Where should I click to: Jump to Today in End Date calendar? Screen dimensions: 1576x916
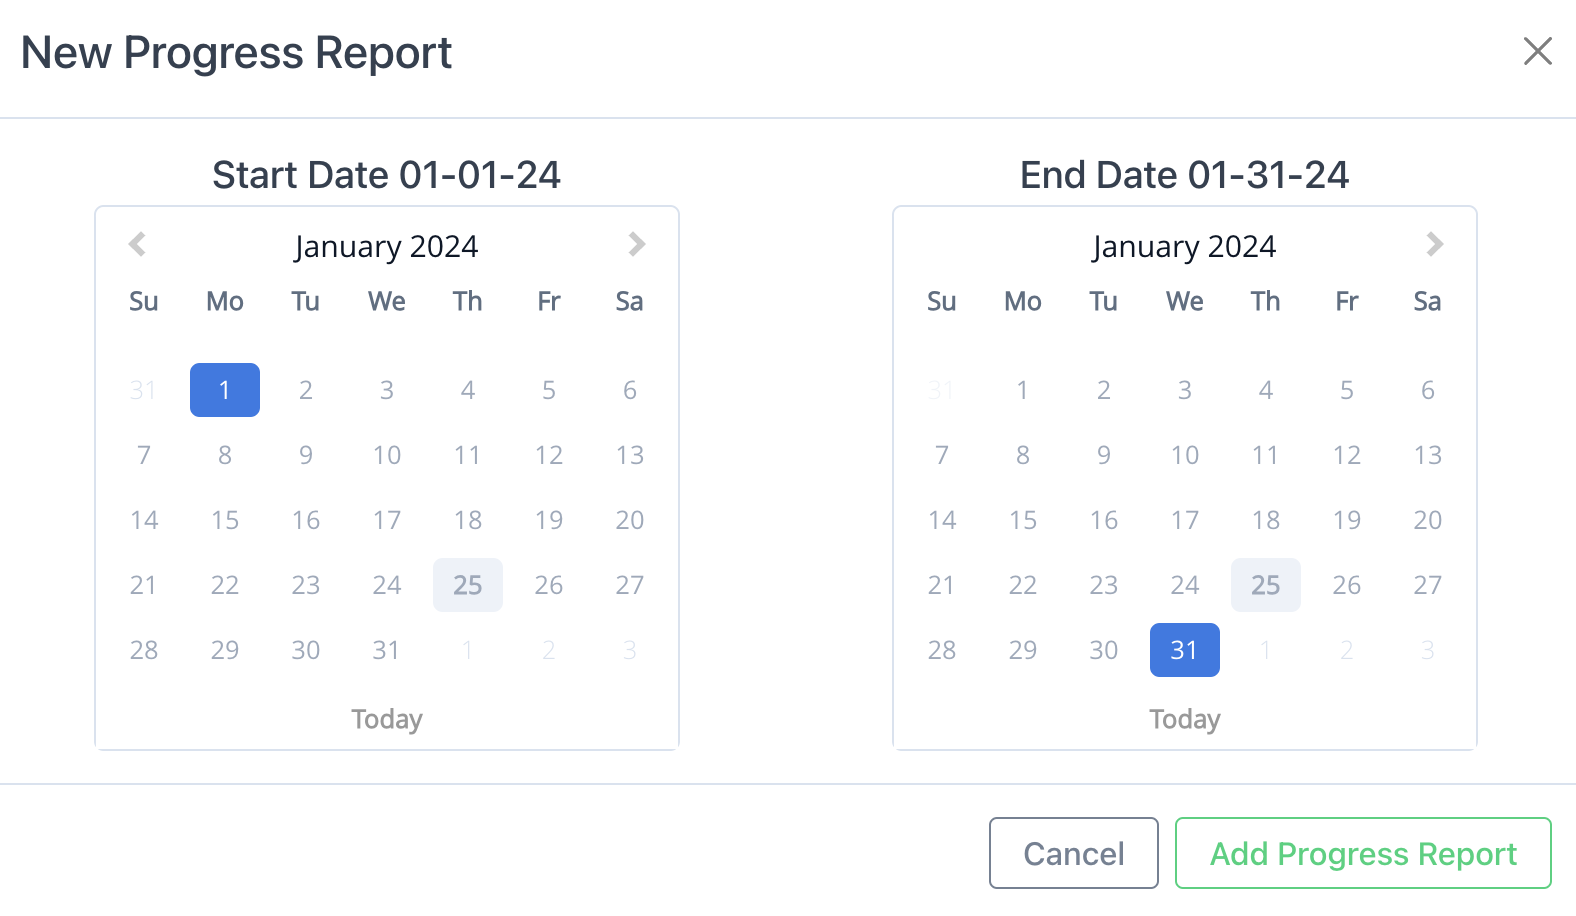pos(1185,719)
